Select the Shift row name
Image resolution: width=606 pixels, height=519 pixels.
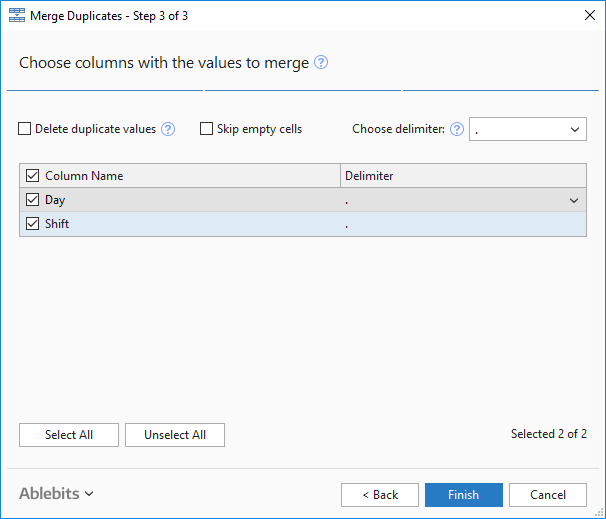pos(57,224)
